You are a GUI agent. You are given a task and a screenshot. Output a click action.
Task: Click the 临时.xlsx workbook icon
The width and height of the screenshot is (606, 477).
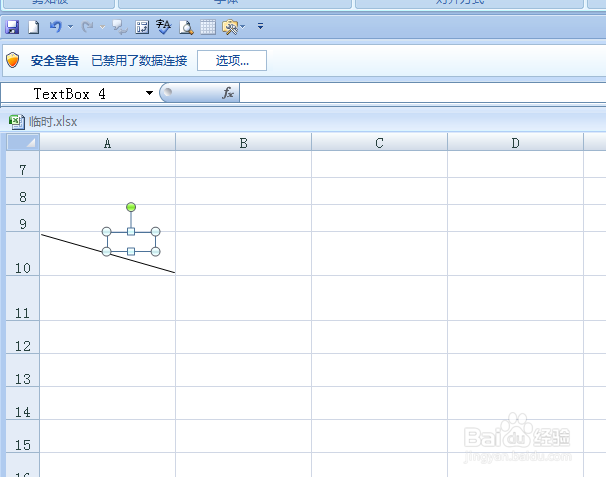click(x=17, y=122)
